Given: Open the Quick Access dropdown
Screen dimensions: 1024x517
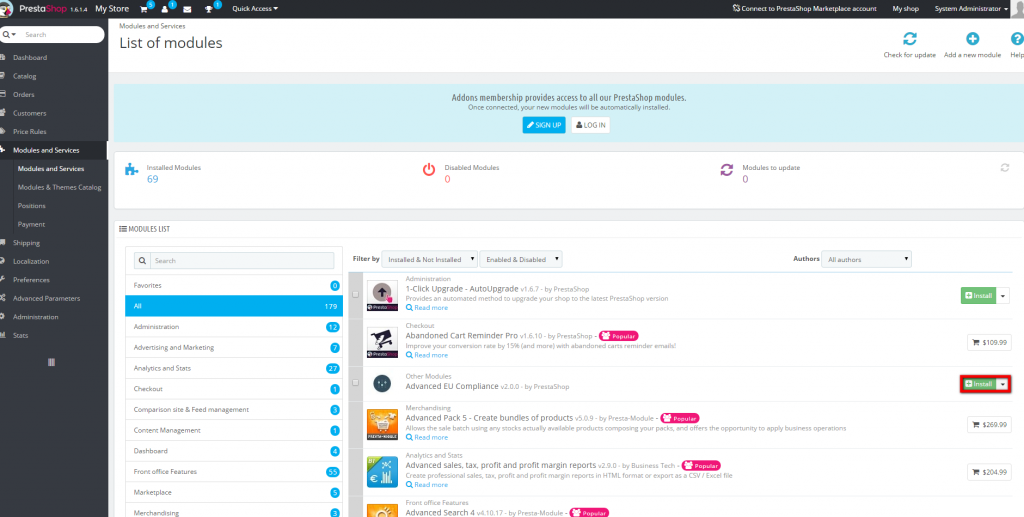Looking at the screenshot, I should [255, 9].
